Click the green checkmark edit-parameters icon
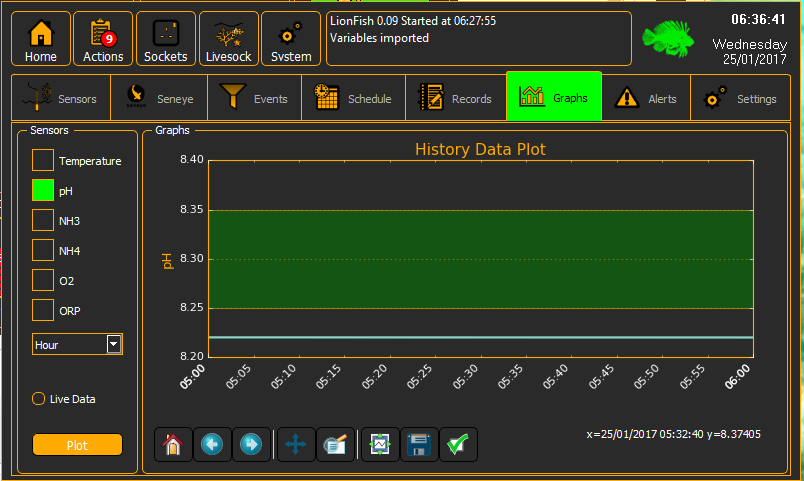Screen dimensions: 804x481 (x=458, y=444)
